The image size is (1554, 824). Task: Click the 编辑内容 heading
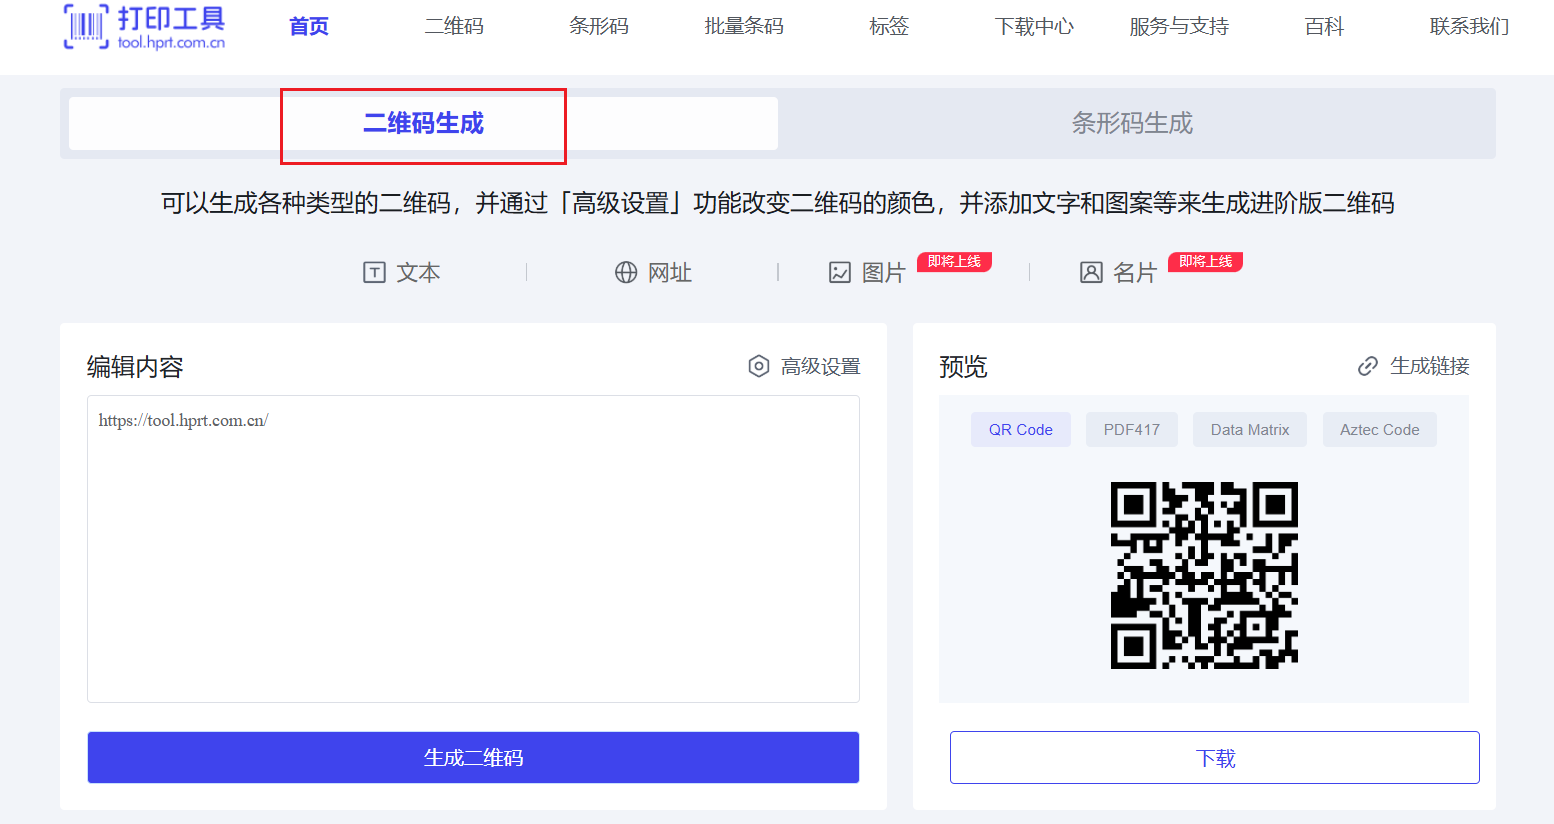tap(135, 366)
